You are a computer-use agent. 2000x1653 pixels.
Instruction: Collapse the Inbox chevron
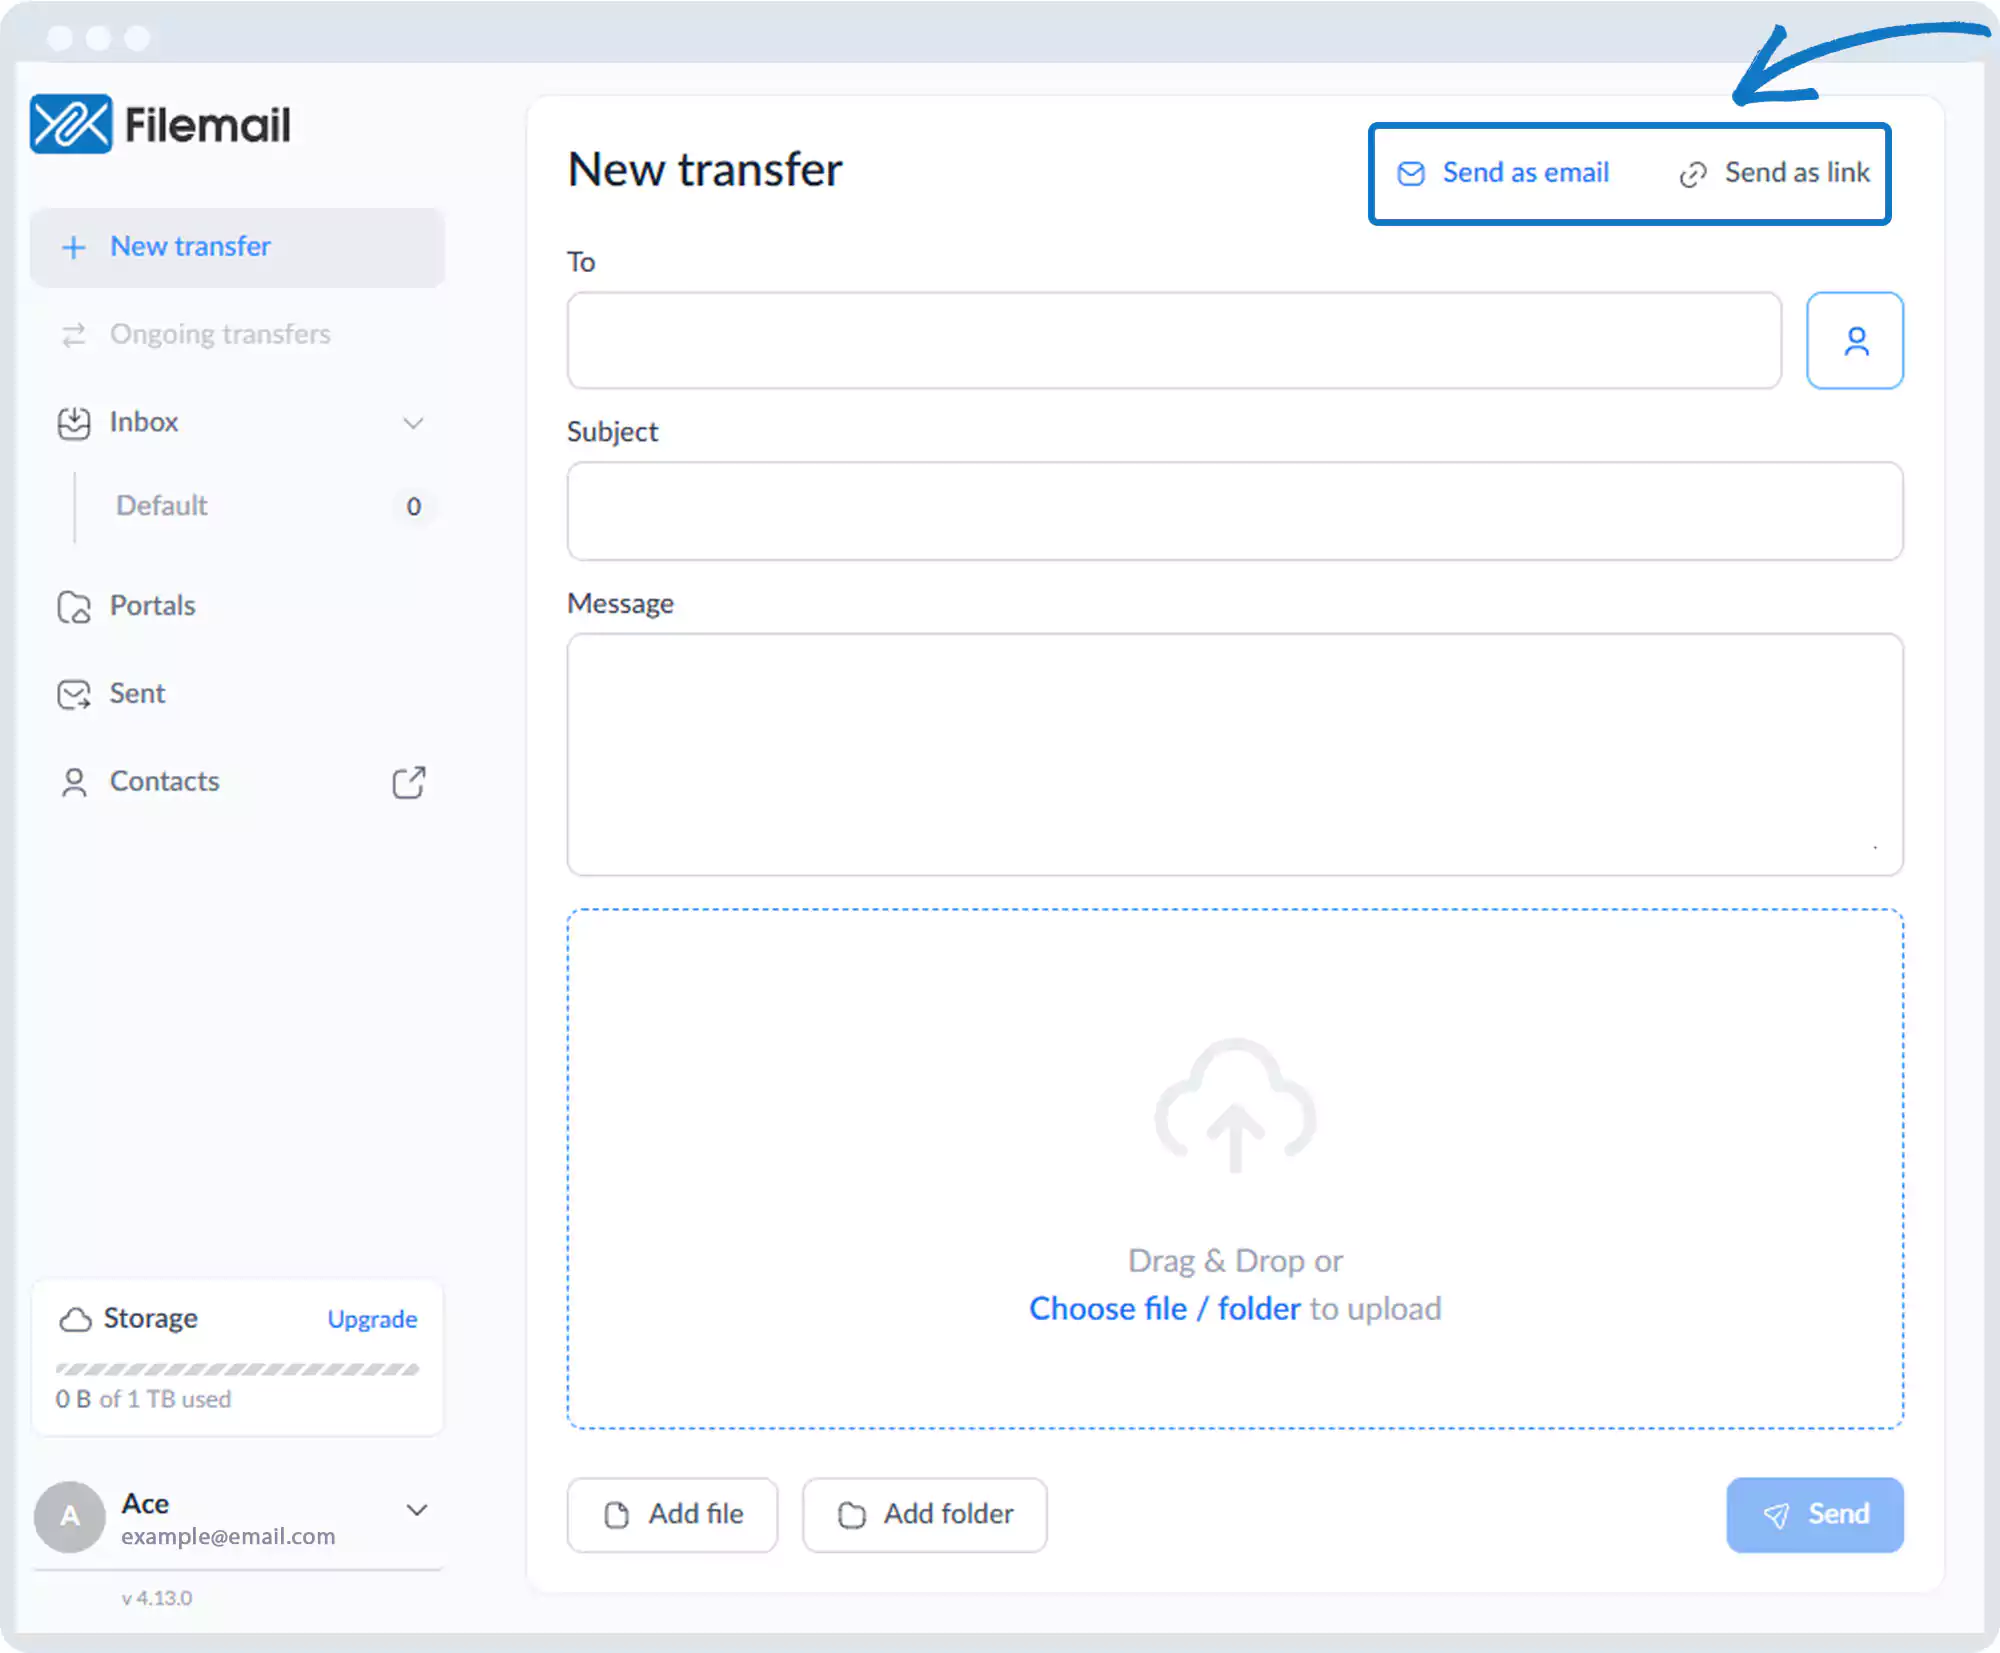pyautogui.click(x=413, y=423)
